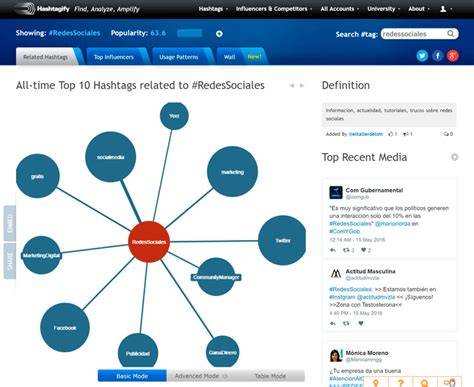Open the Hashtags dropdown menu
The height and width of the screenshot is (387, 474).
pos(213,9)
